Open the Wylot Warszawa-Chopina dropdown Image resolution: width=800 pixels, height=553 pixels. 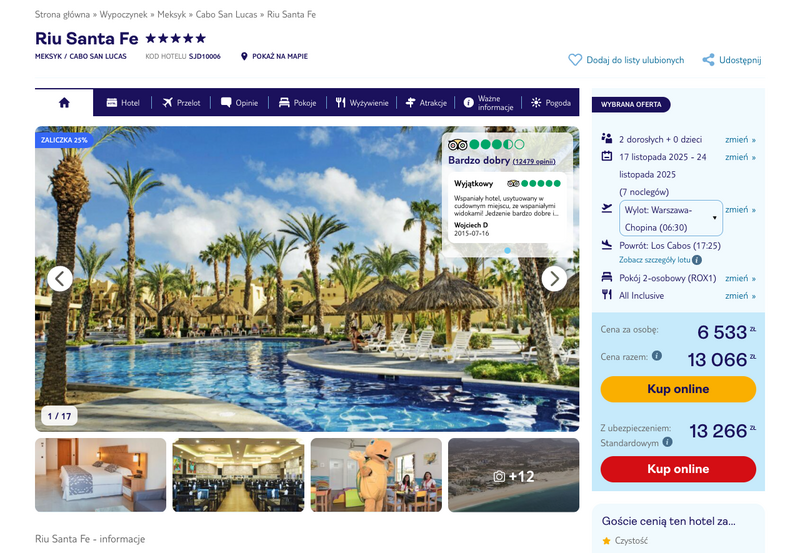[x=670, y=218]
